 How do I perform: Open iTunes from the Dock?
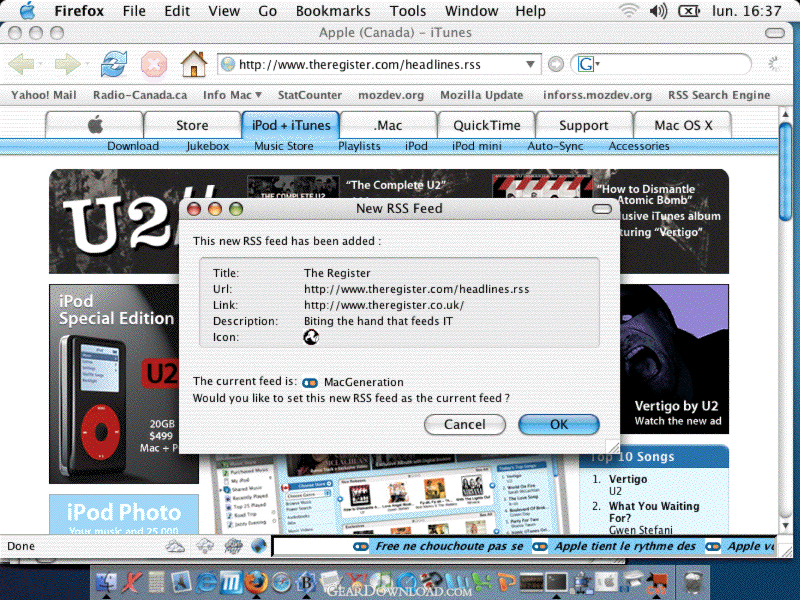[x=380, y=582]
